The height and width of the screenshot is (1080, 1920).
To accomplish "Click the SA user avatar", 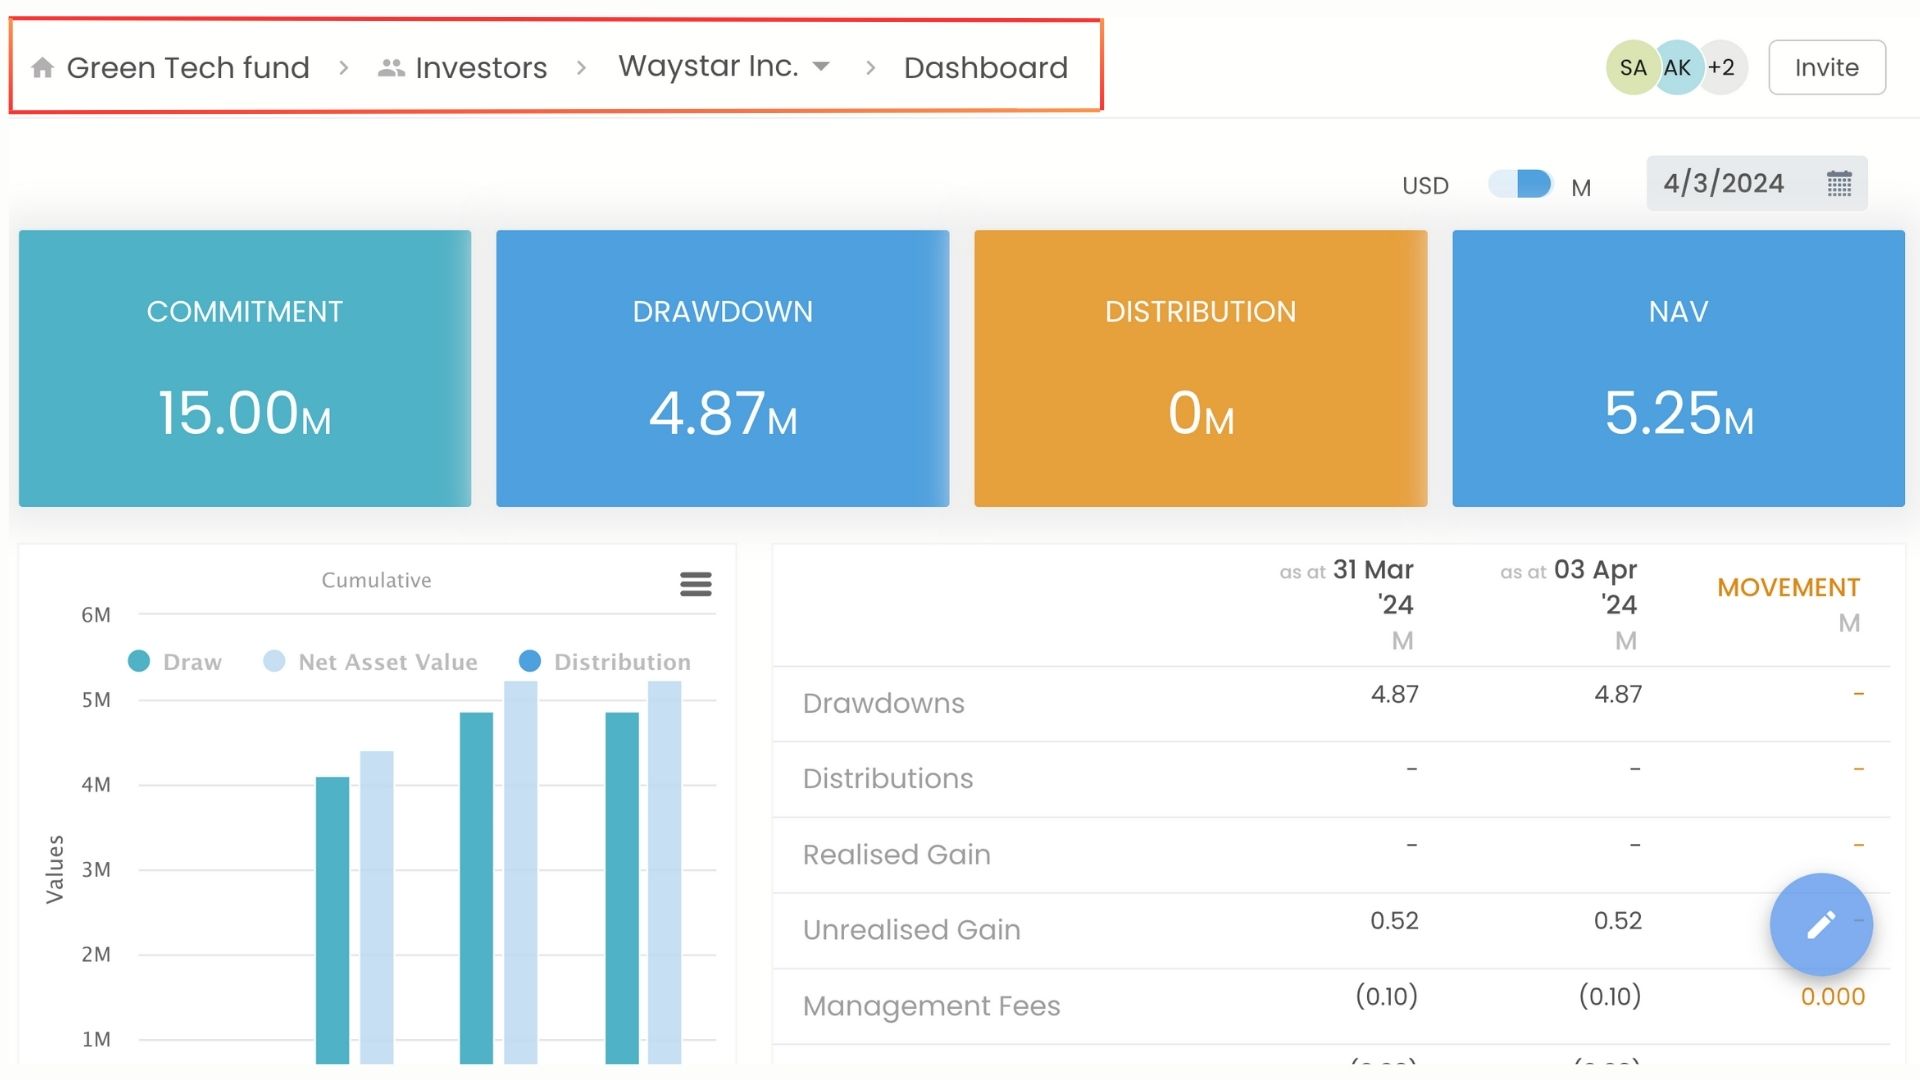I will click(x=1632, y=68).
